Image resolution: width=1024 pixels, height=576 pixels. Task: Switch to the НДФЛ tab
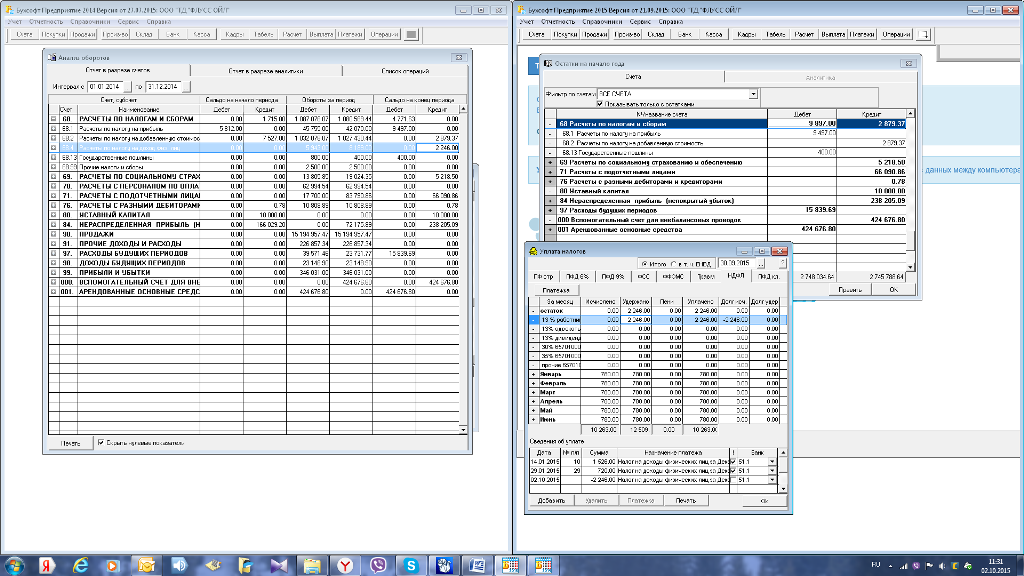(x=735, y=276)
